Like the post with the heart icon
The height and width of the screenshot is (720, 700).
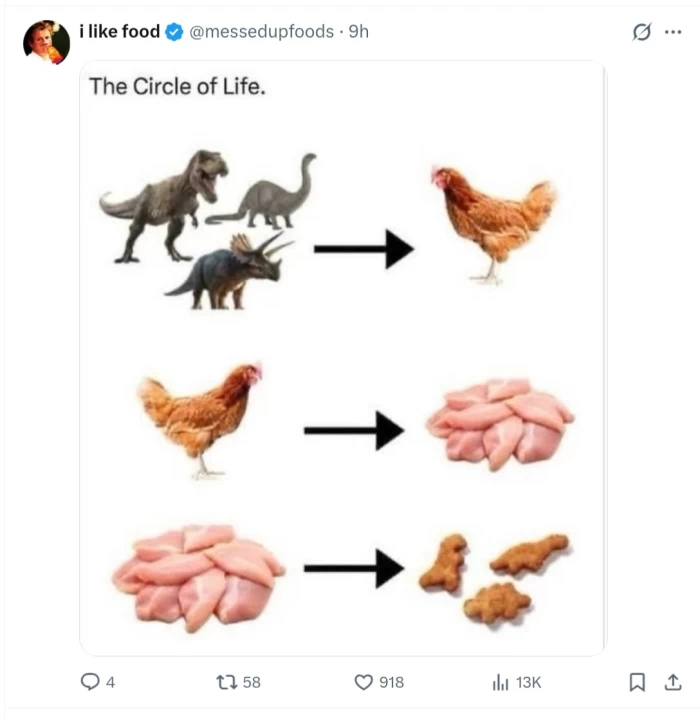(364, 682)
